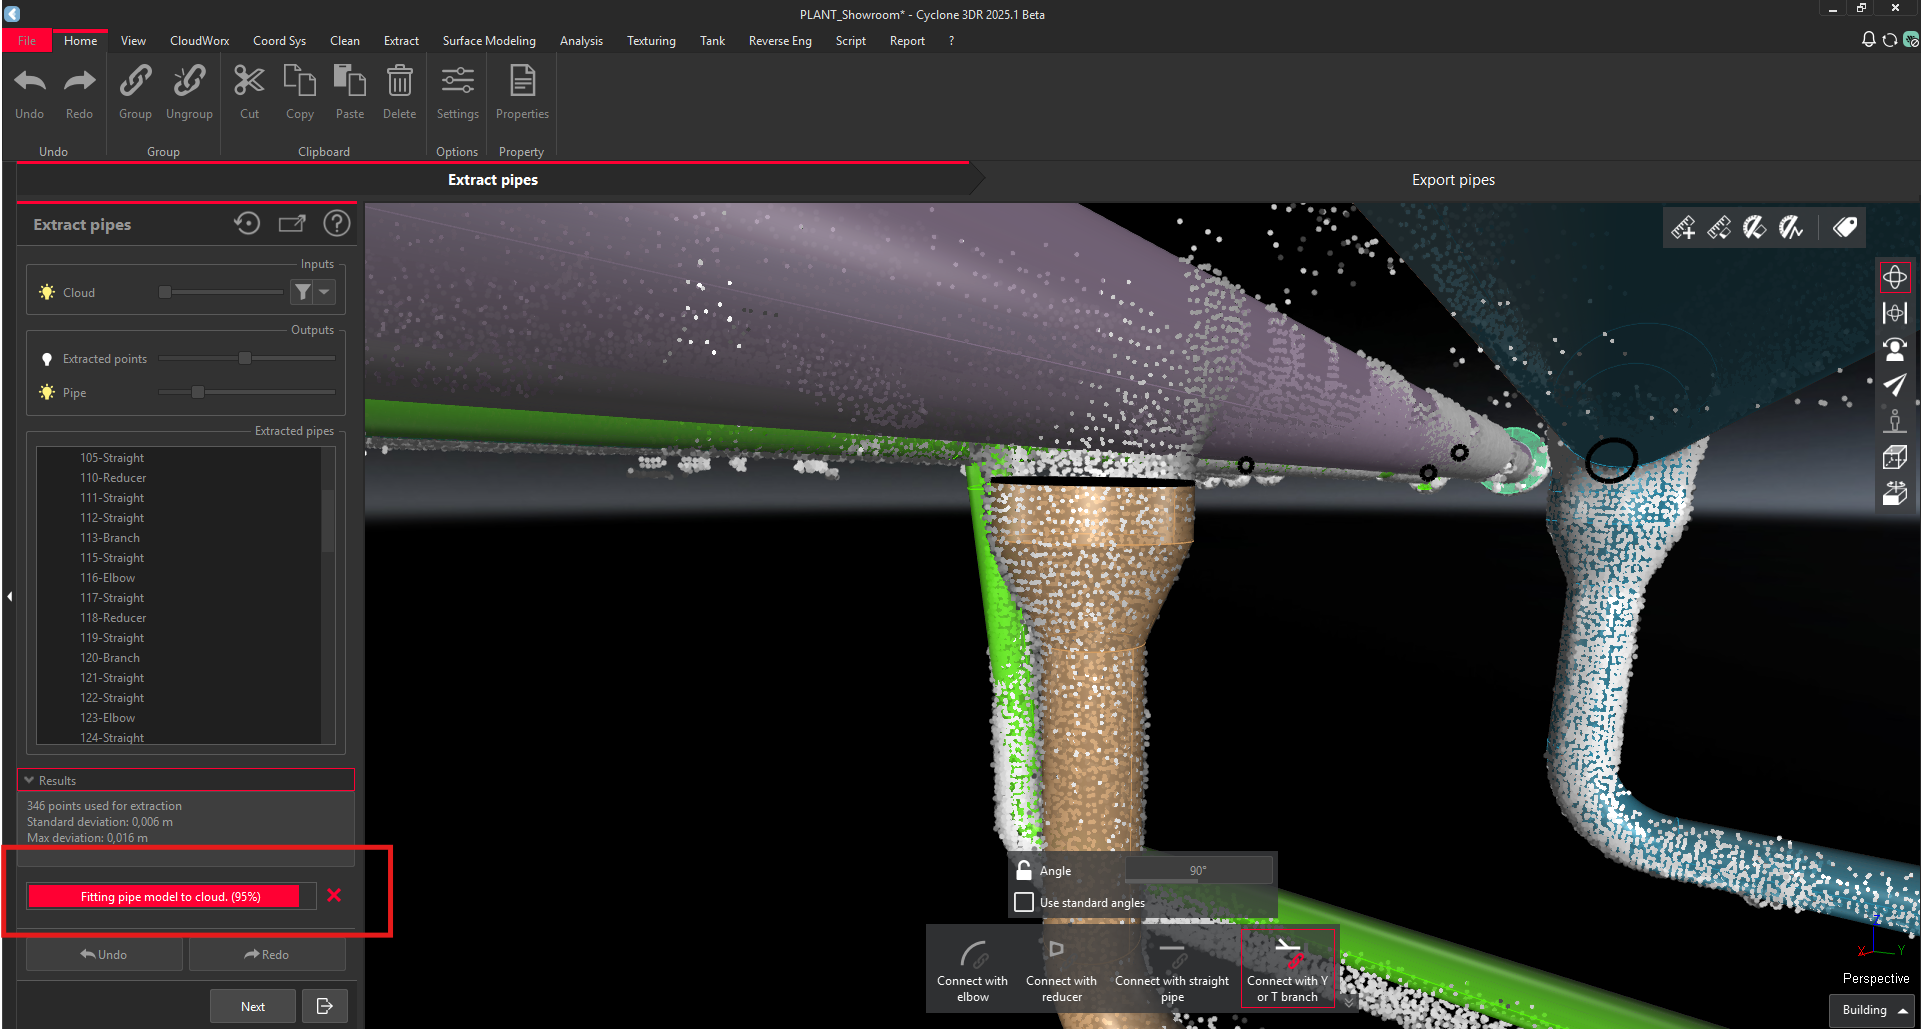The width and height of the screenshot is (1921, 1029).
Task: Open the Cloud filter dropdown arrow
Action: click(324, 292)
